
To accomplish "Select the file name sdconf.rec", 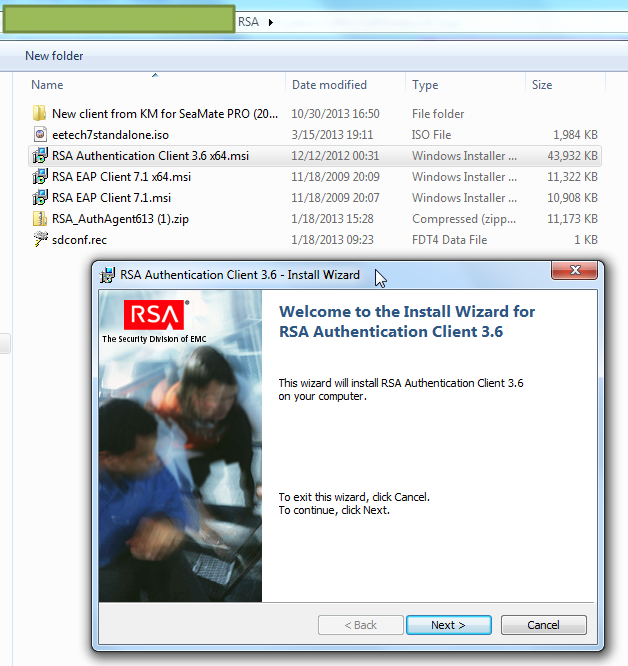I will tap(79, 240).
